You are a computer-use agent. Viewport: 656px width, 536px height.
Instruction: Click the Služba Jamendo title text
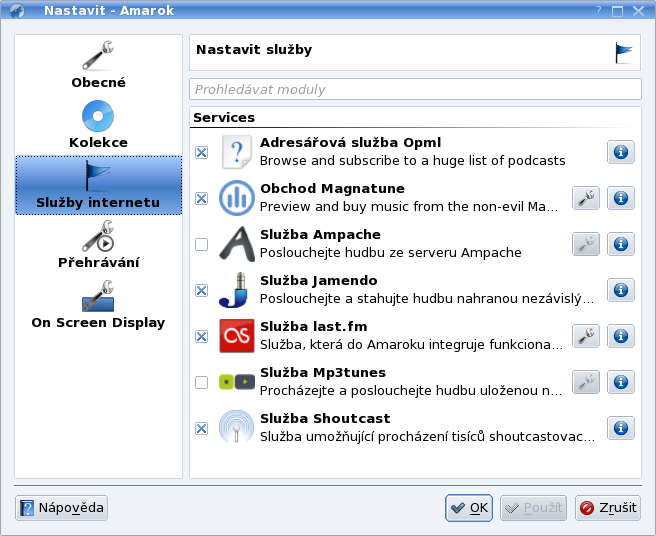coord(318,281)
